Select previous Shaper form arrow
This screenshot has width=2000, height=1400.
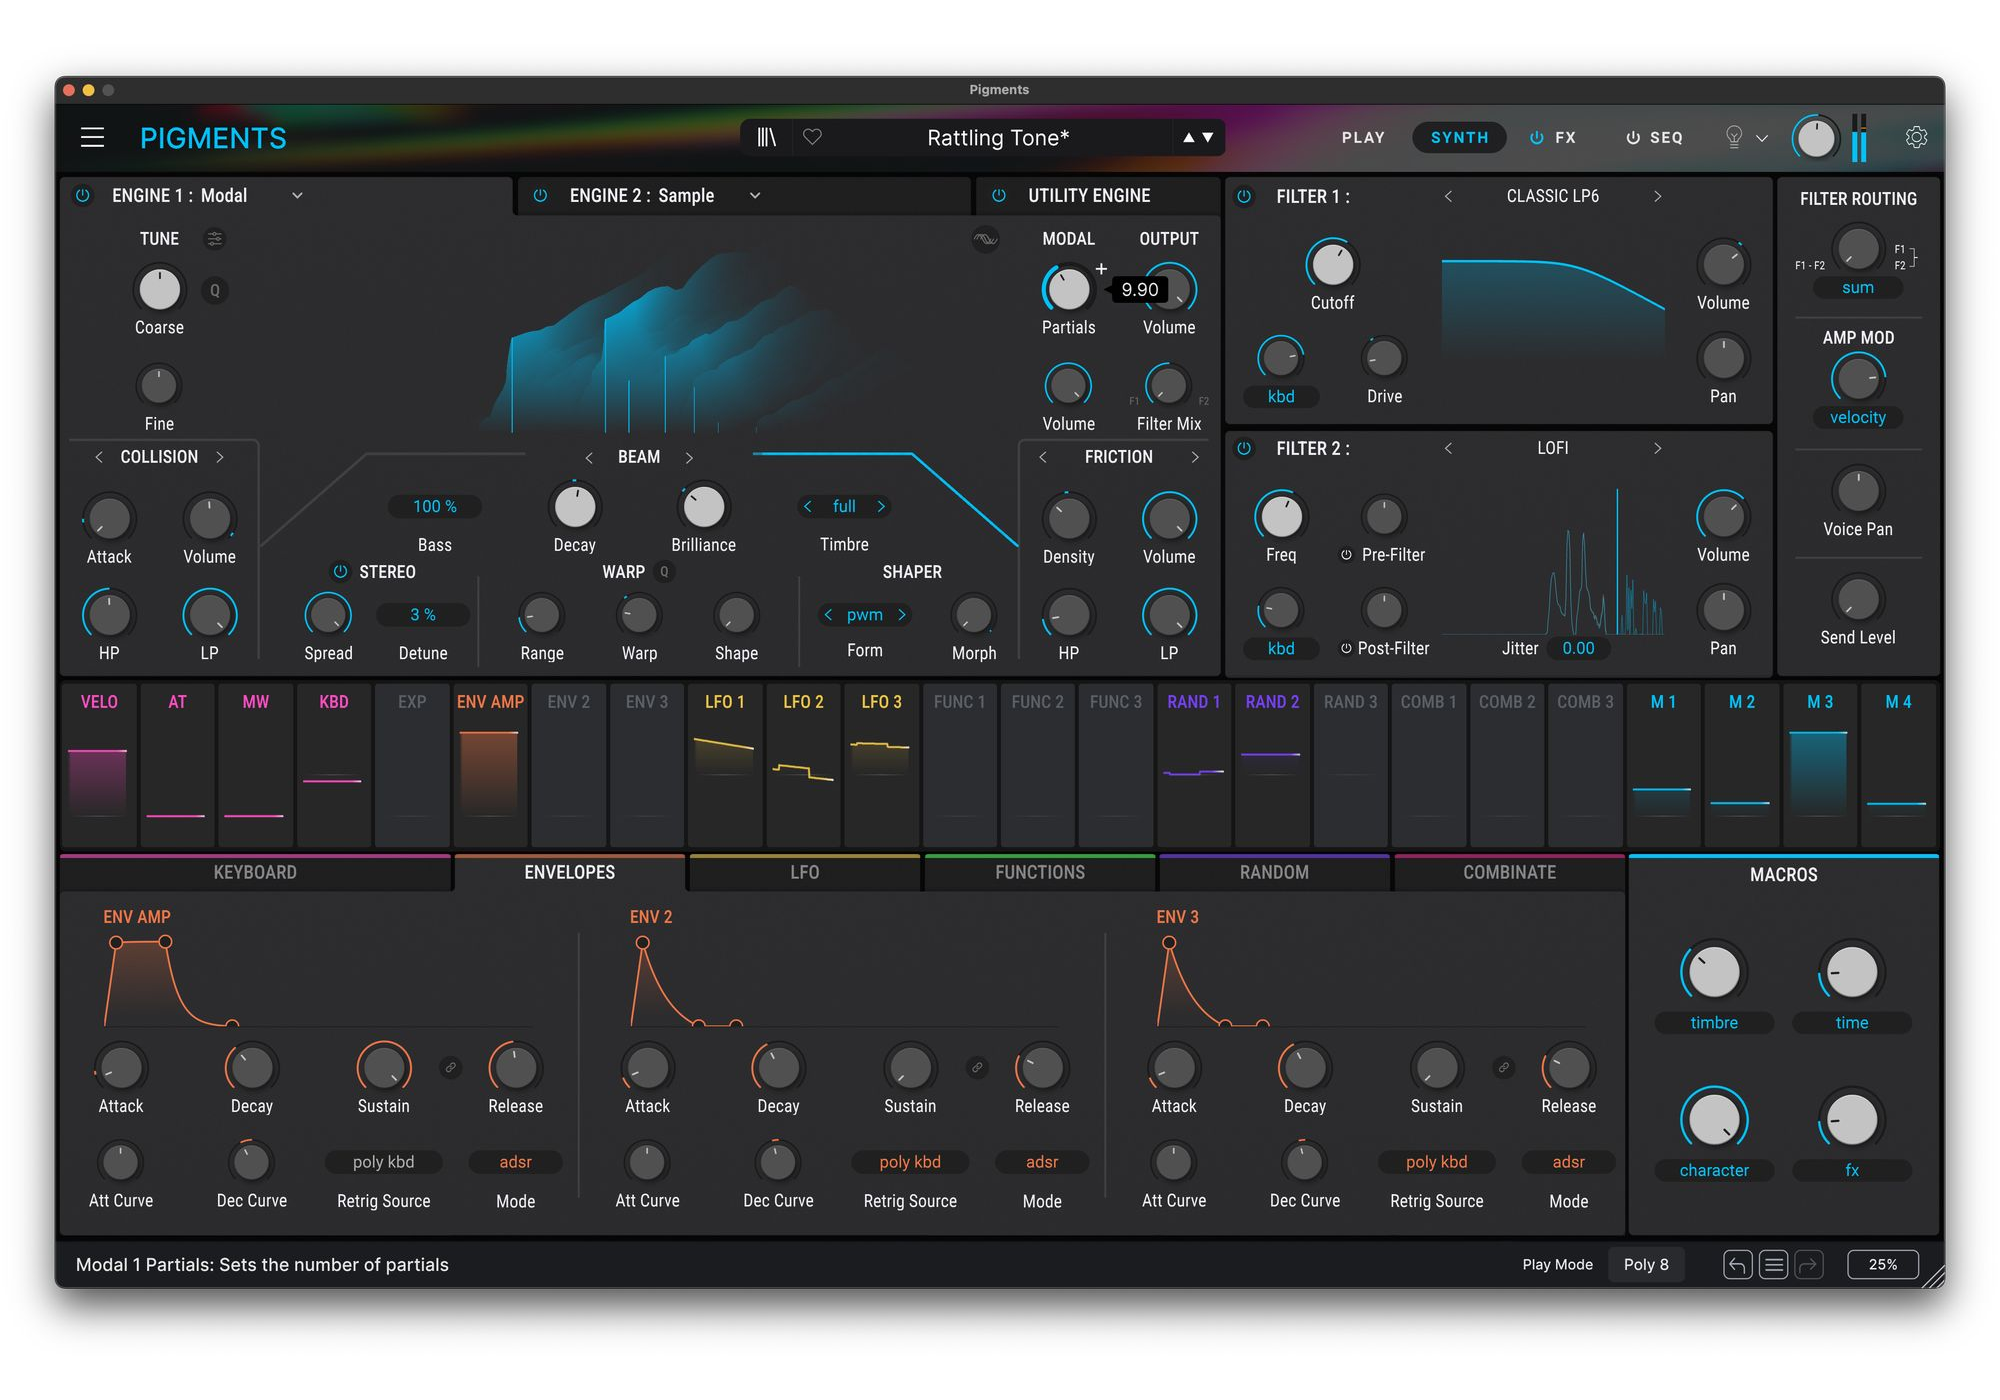pos(828,614)
